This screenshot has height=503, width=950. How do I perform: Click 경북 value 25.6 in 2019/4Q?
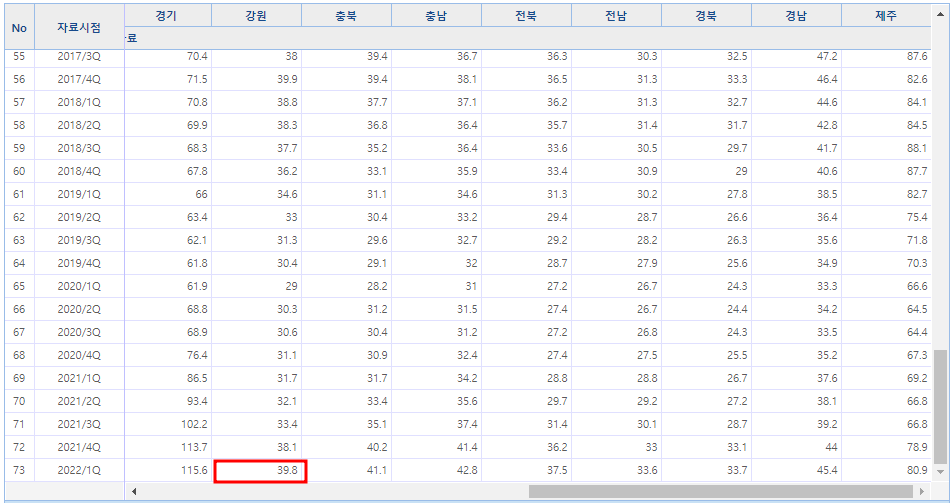coord(706,264)
